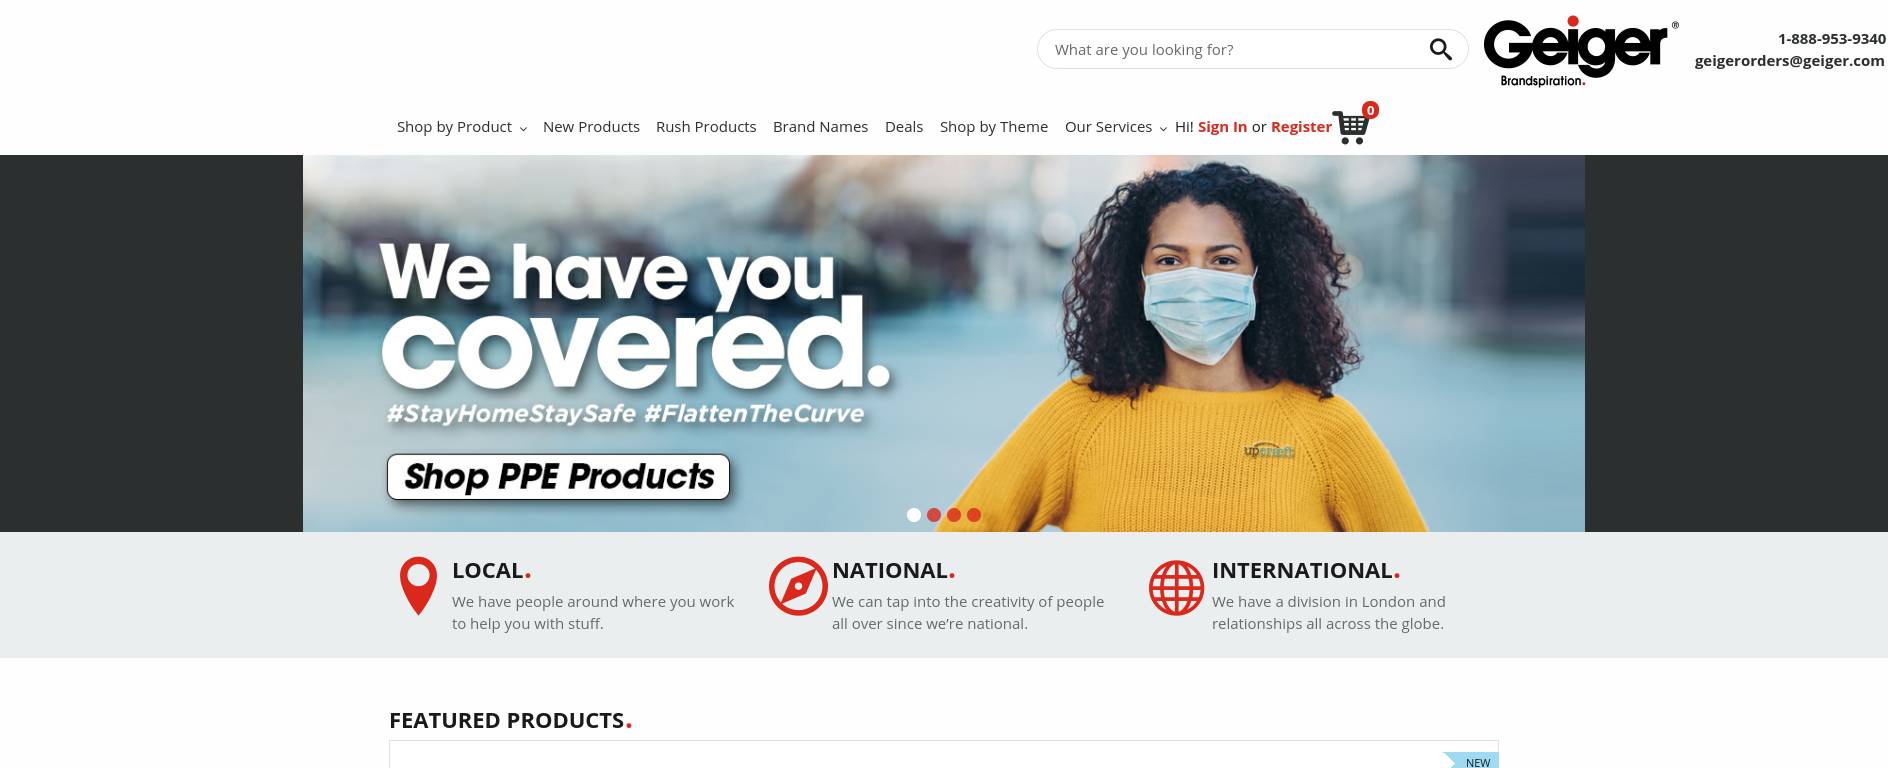Select the first white carousel dot
The image size is (1888, 768).
coord(914,515)
